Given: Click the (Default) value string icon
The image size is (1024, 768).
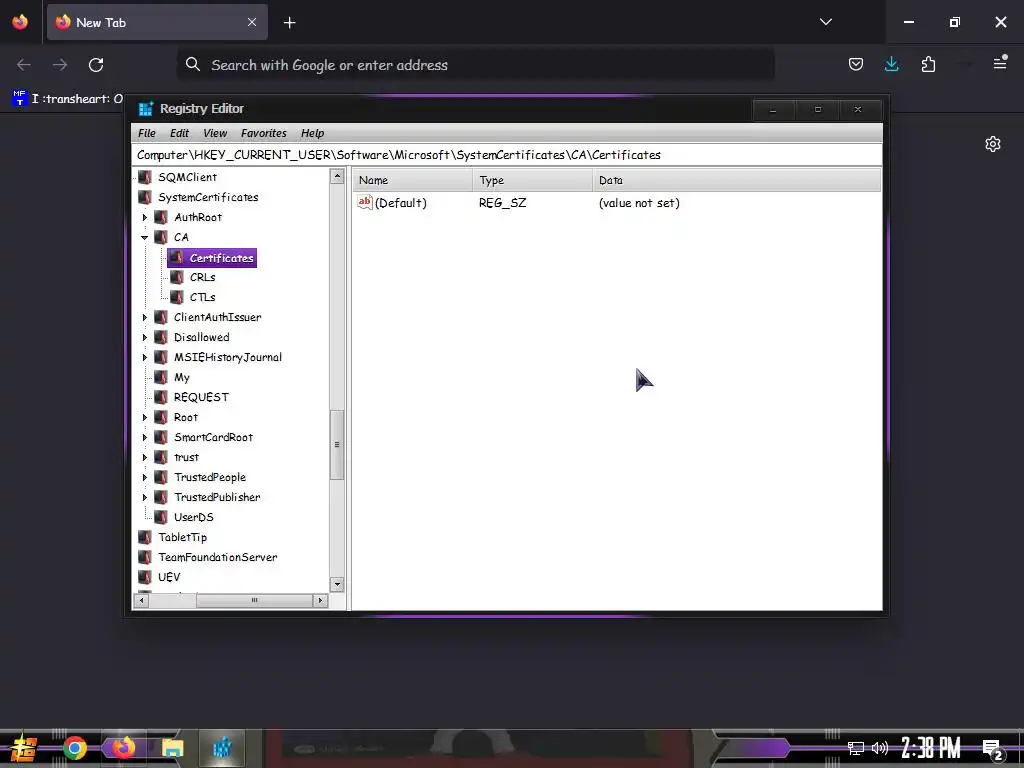Looking at the screenshot, I should 364,202.
